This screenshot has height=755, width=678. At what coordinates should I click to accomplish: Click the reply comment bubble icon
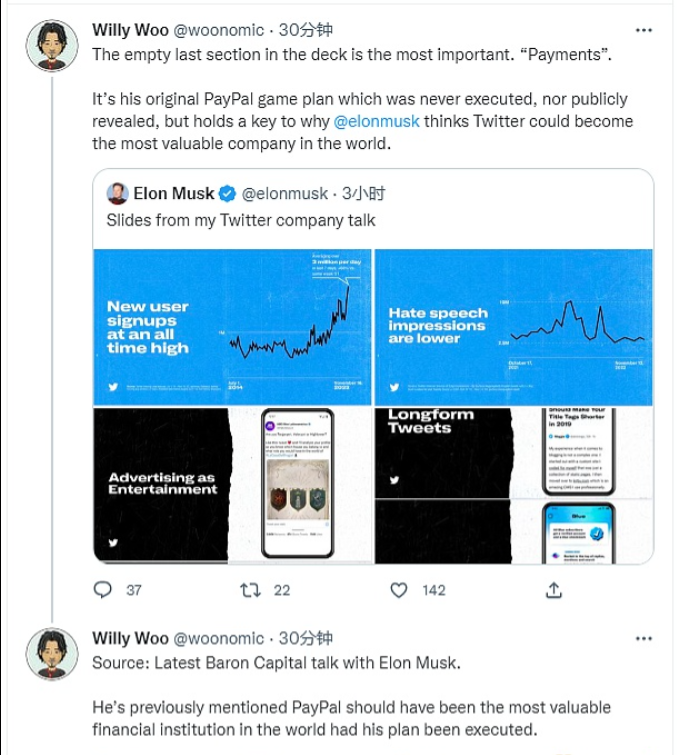click(x=103, y=590)
